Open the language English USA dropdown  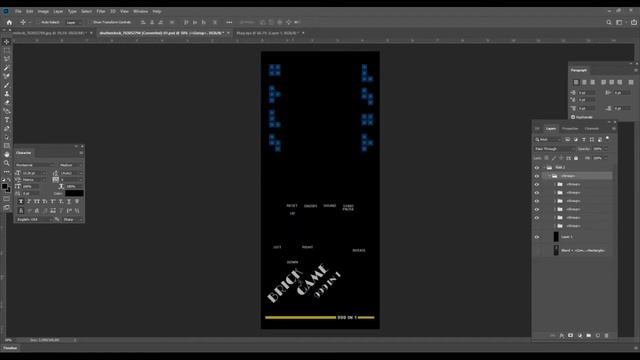pos(34,220)
